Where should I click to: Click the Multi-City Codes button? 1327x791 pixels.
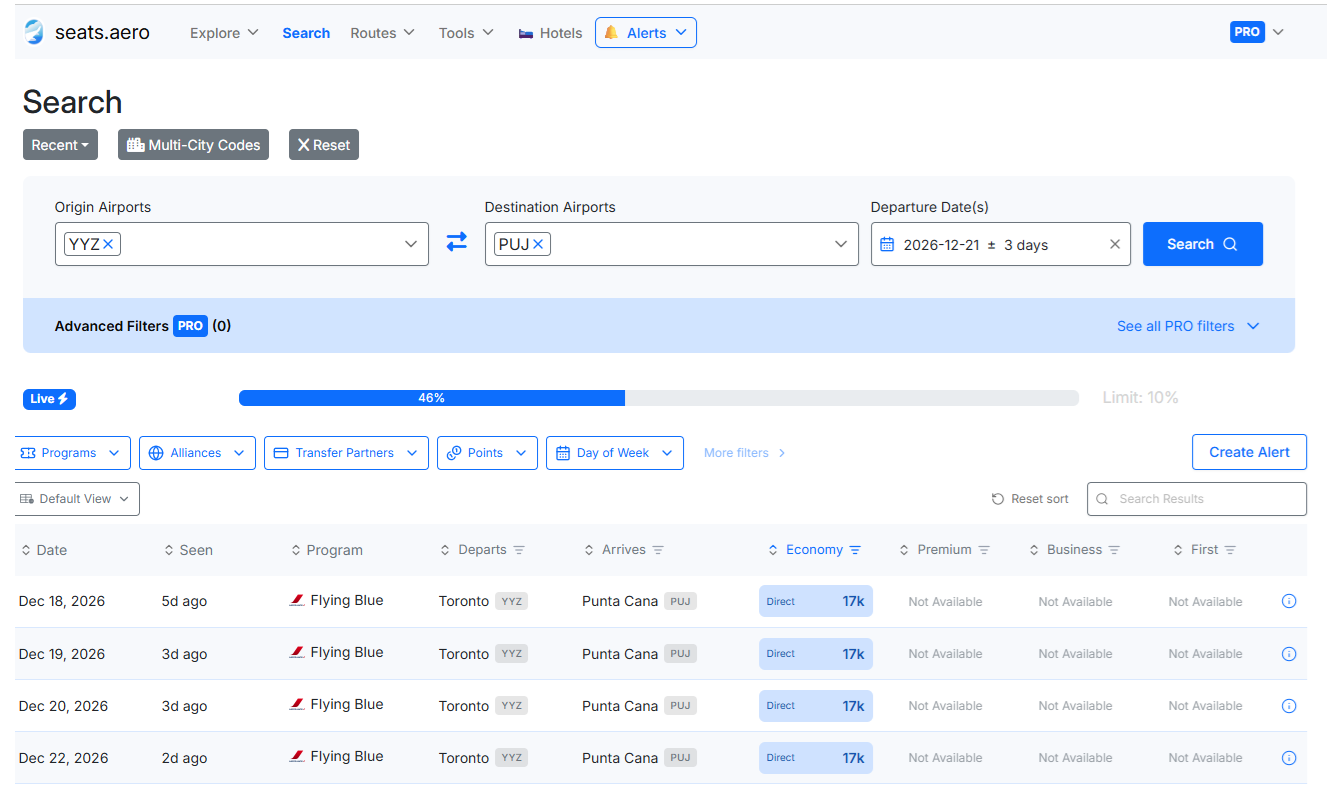193,145
